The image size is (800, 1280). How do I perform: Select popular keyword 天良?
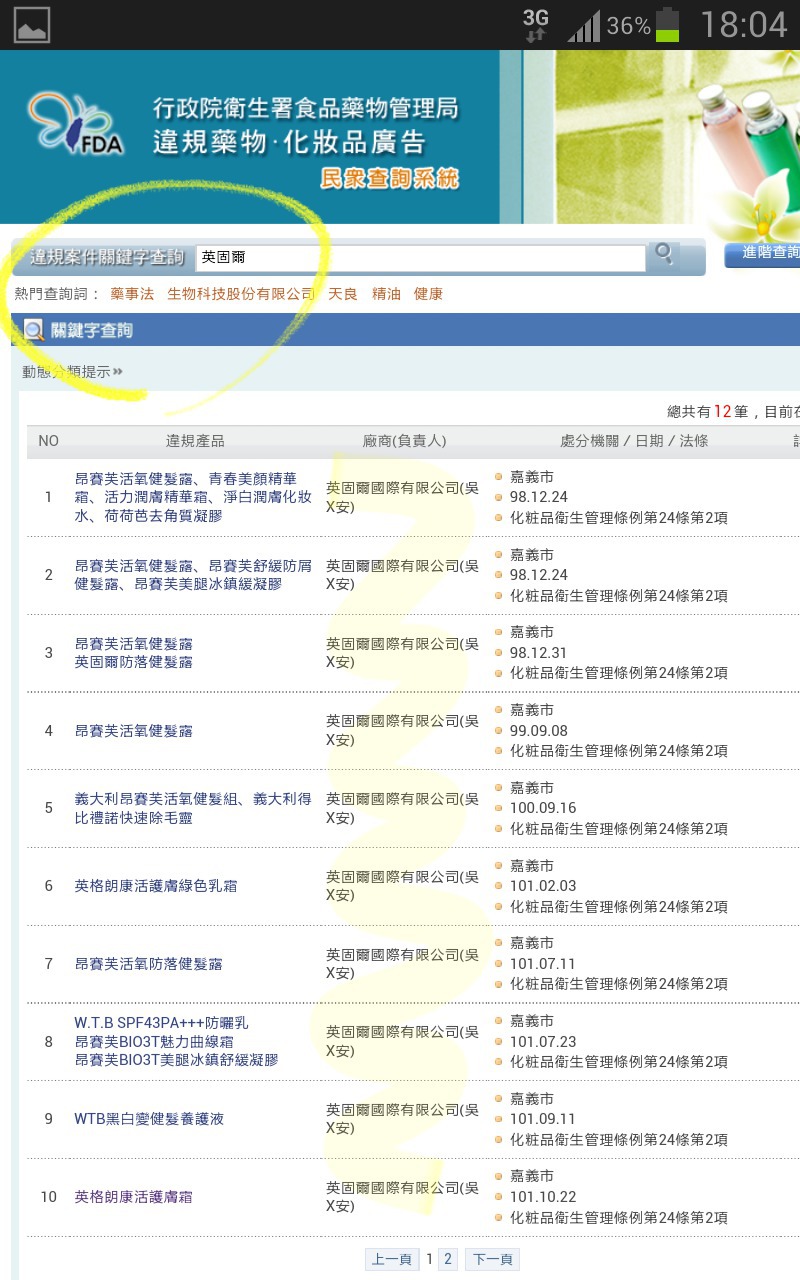pos(343,294)
